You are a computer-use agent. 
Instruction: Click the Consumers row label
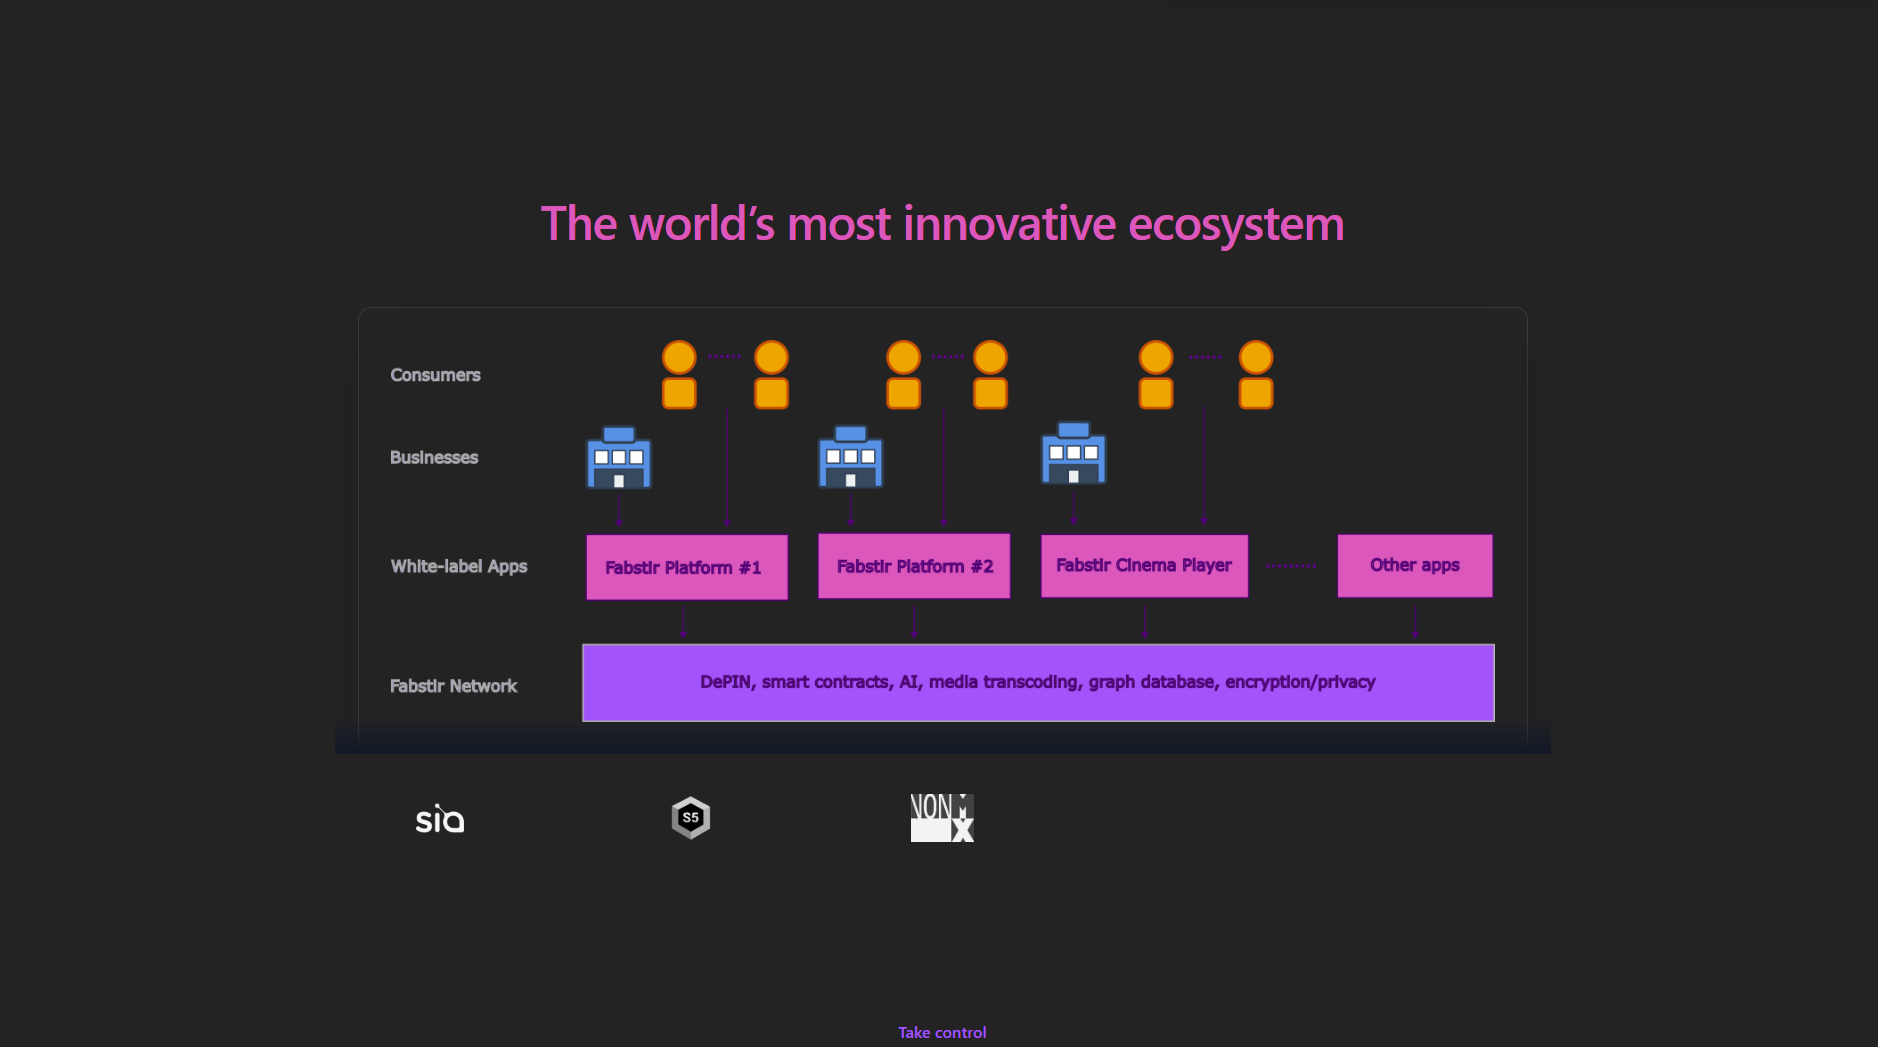(x=435, y=375)
